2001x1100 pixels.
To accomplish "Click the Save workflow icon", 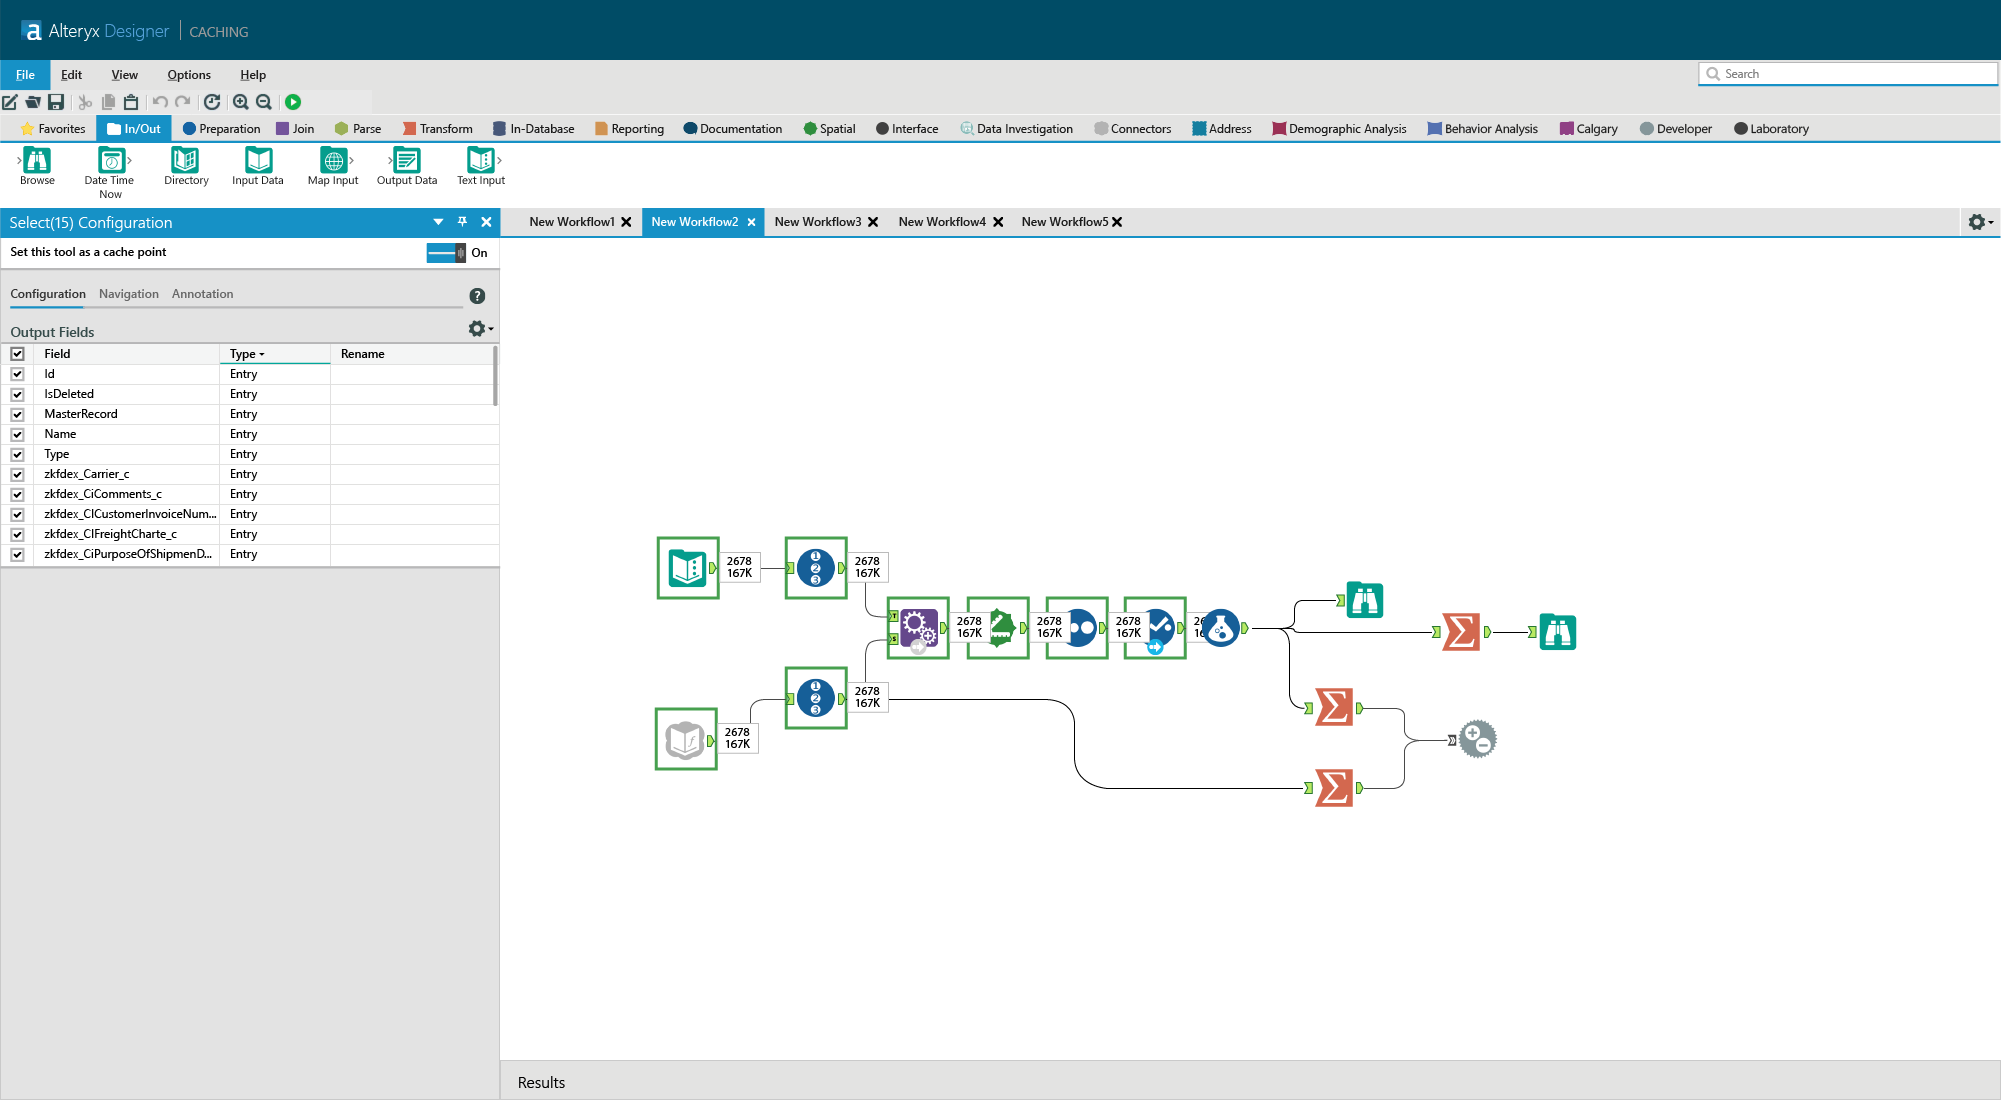I will coord(56,102).
